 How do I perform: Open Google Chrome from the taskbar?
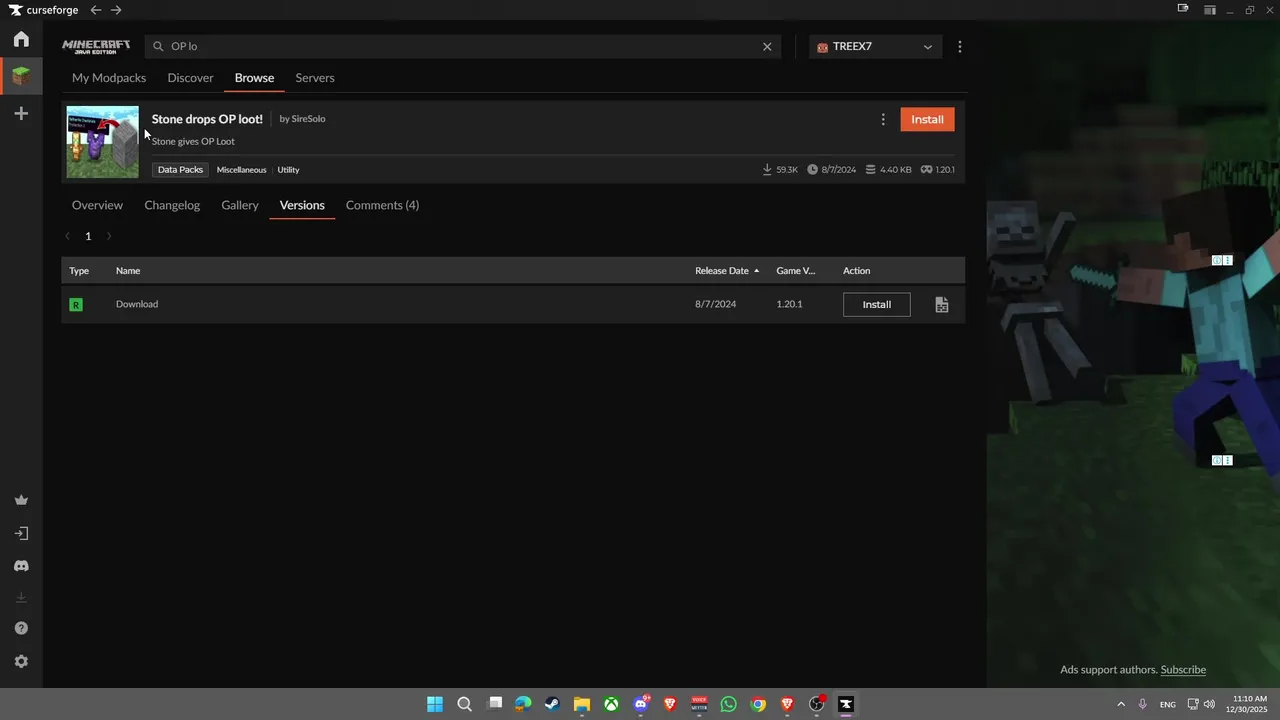[x=758, y=704]
